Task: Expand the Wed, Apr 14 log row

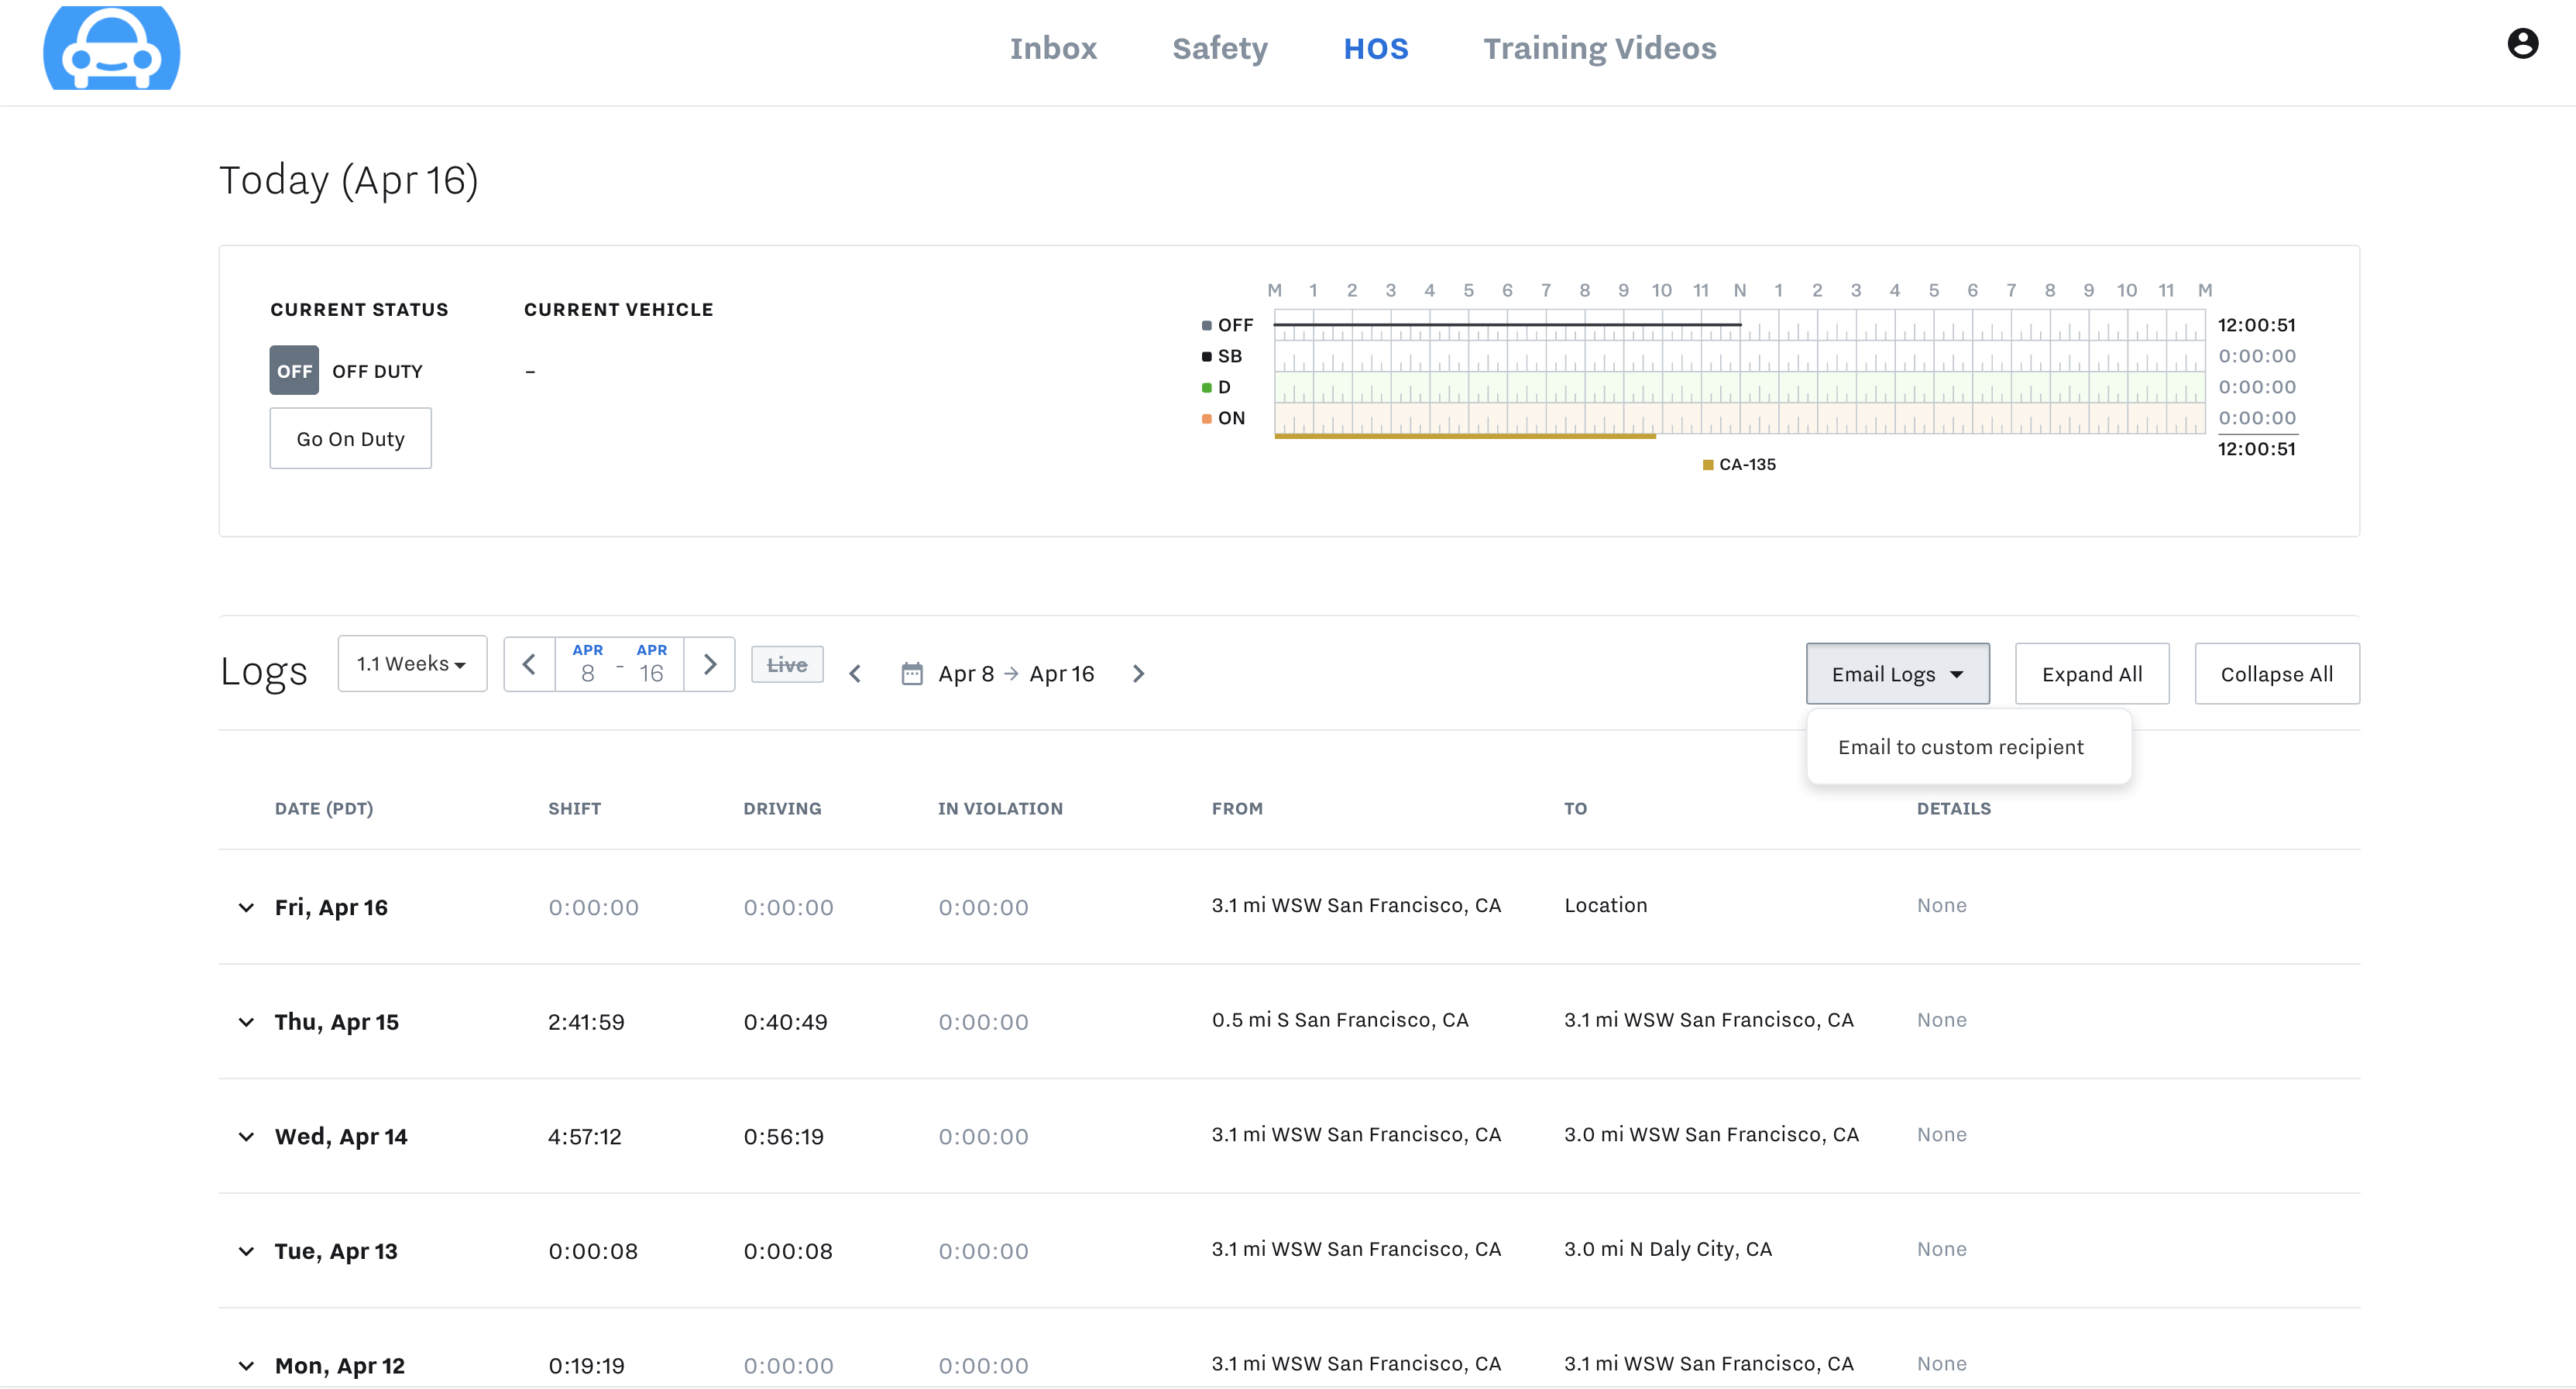Action: click(x=246, y=1137)
